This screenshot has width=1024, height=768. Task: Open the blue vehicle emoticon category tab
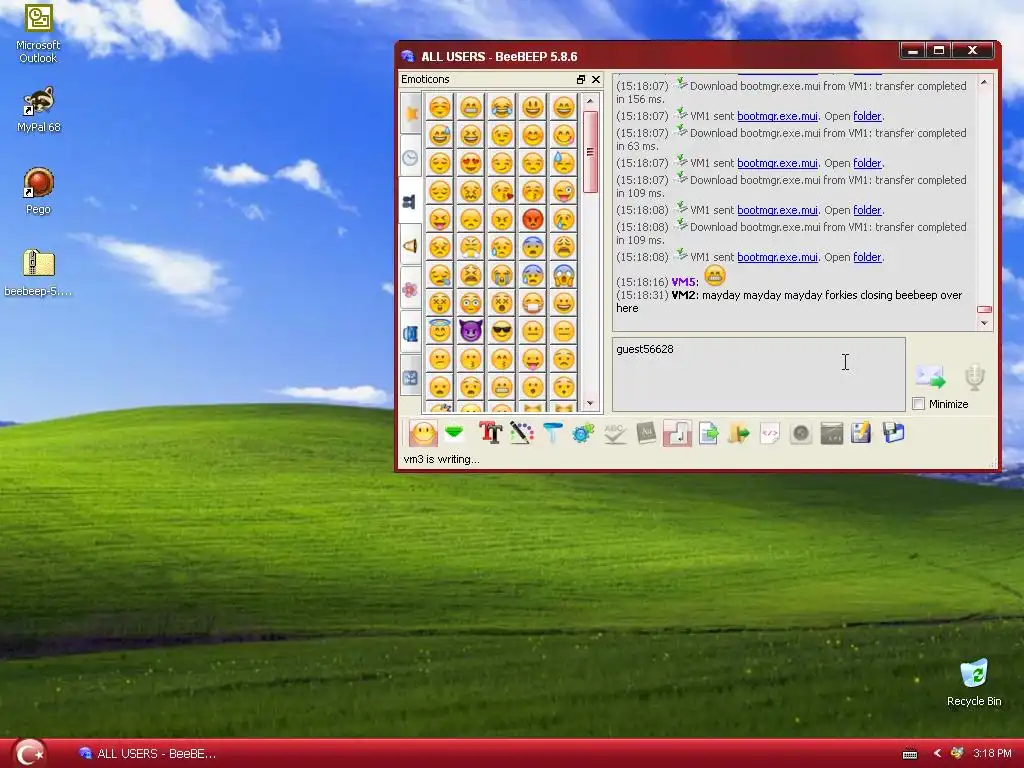(x=411, y=334)
